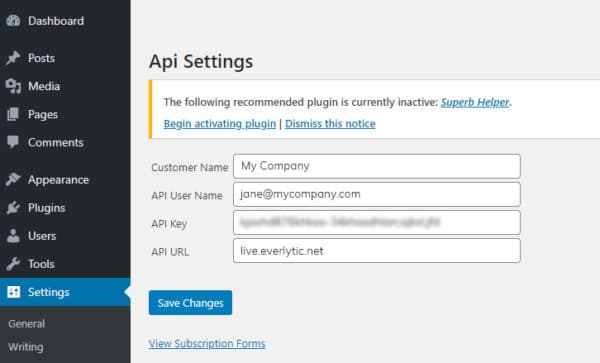
Task: Click the Dashboard gauge icon
Action: 13,21
